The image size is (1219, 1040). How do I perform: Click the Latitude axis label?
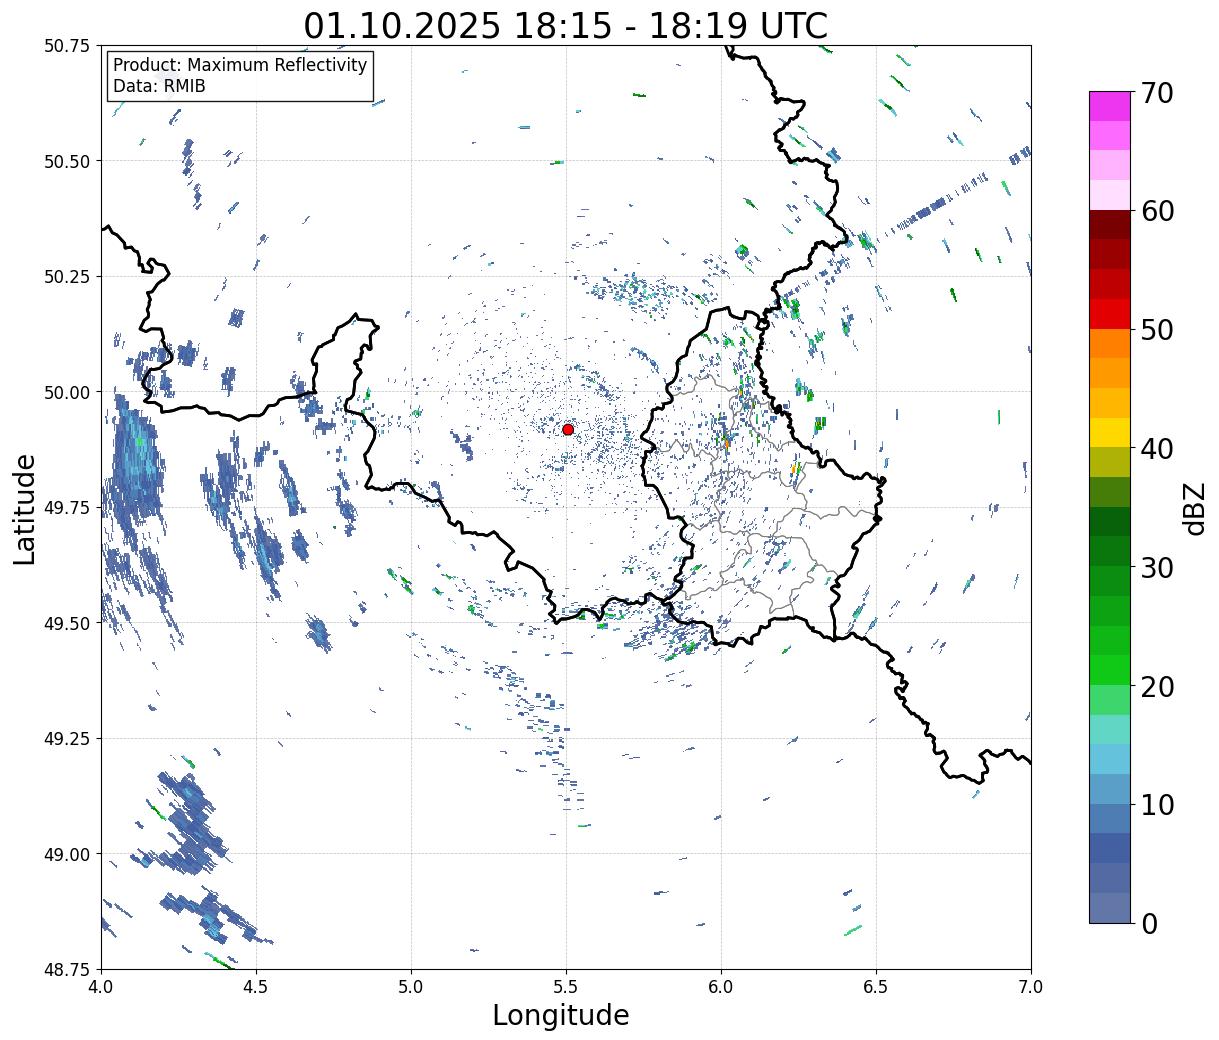pyautogui.click(x=25, y=508)
